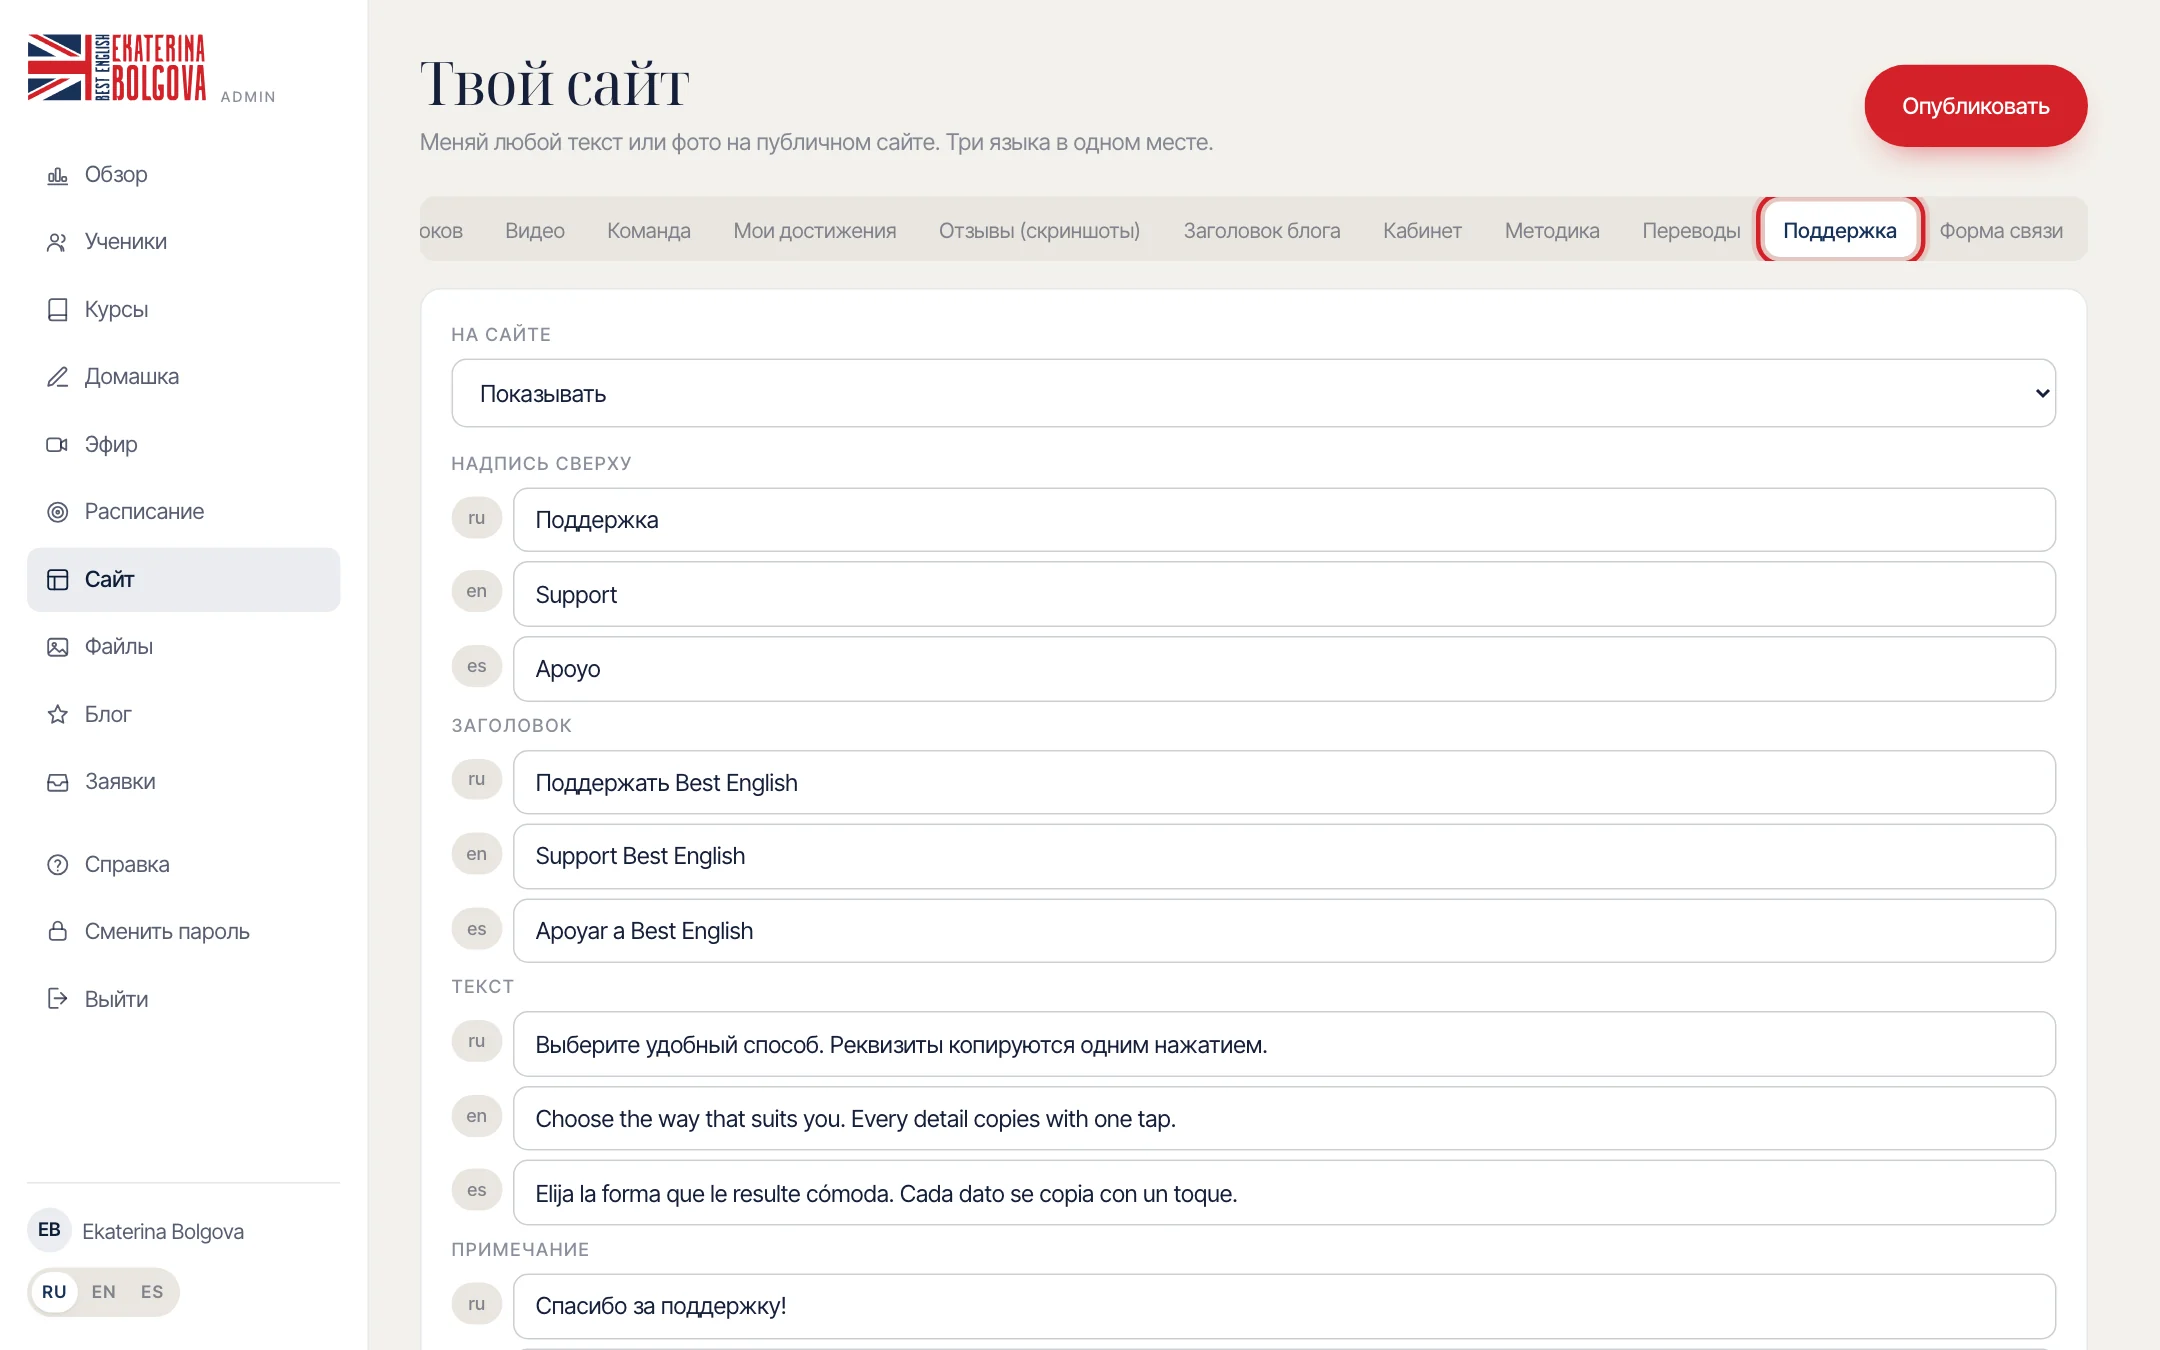Open the Видео tab

tap(534, 231)
